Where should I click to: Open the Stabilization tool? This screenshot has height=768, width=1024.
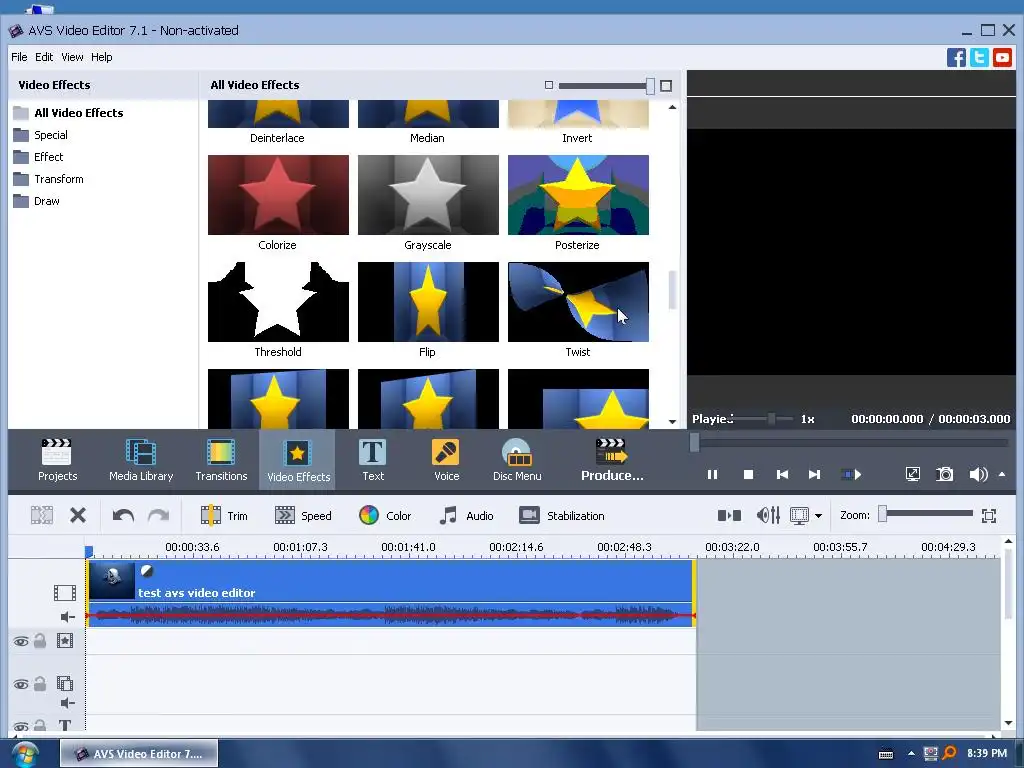tap(562, 516)
